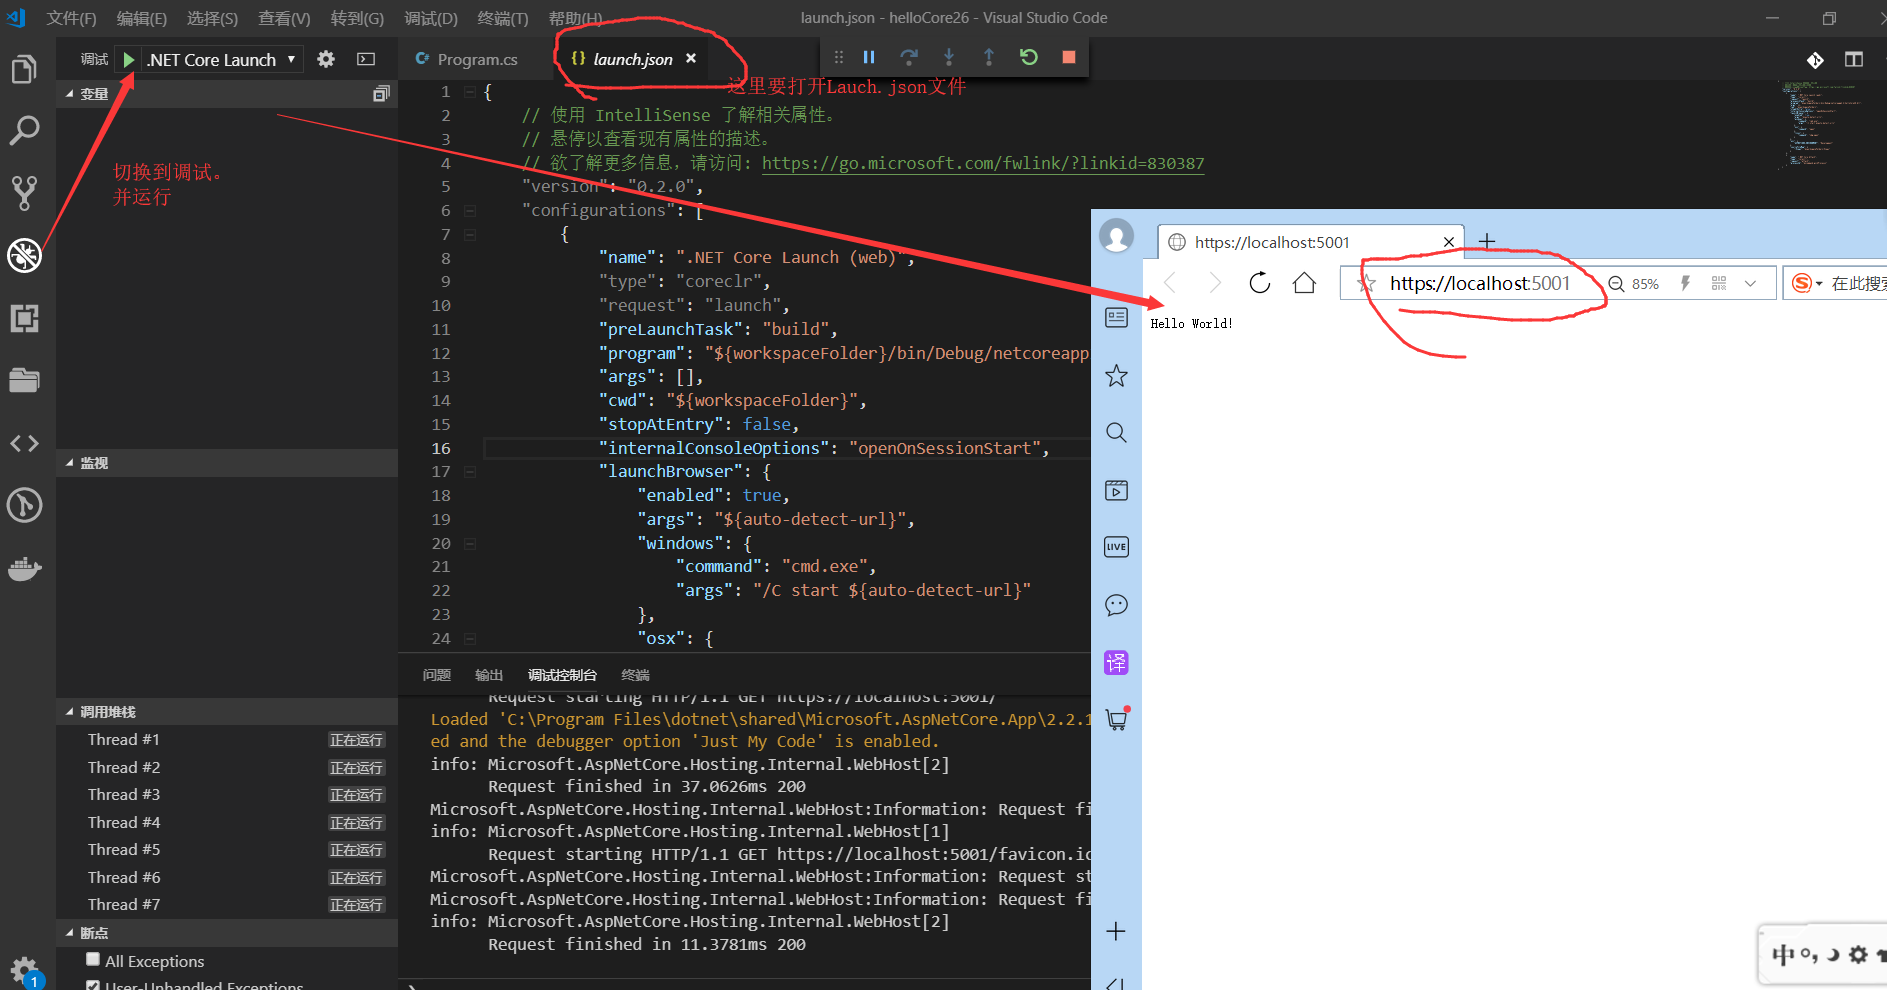Open the browser user profile avatar
1887x990 pixels.
(1116, 236)
